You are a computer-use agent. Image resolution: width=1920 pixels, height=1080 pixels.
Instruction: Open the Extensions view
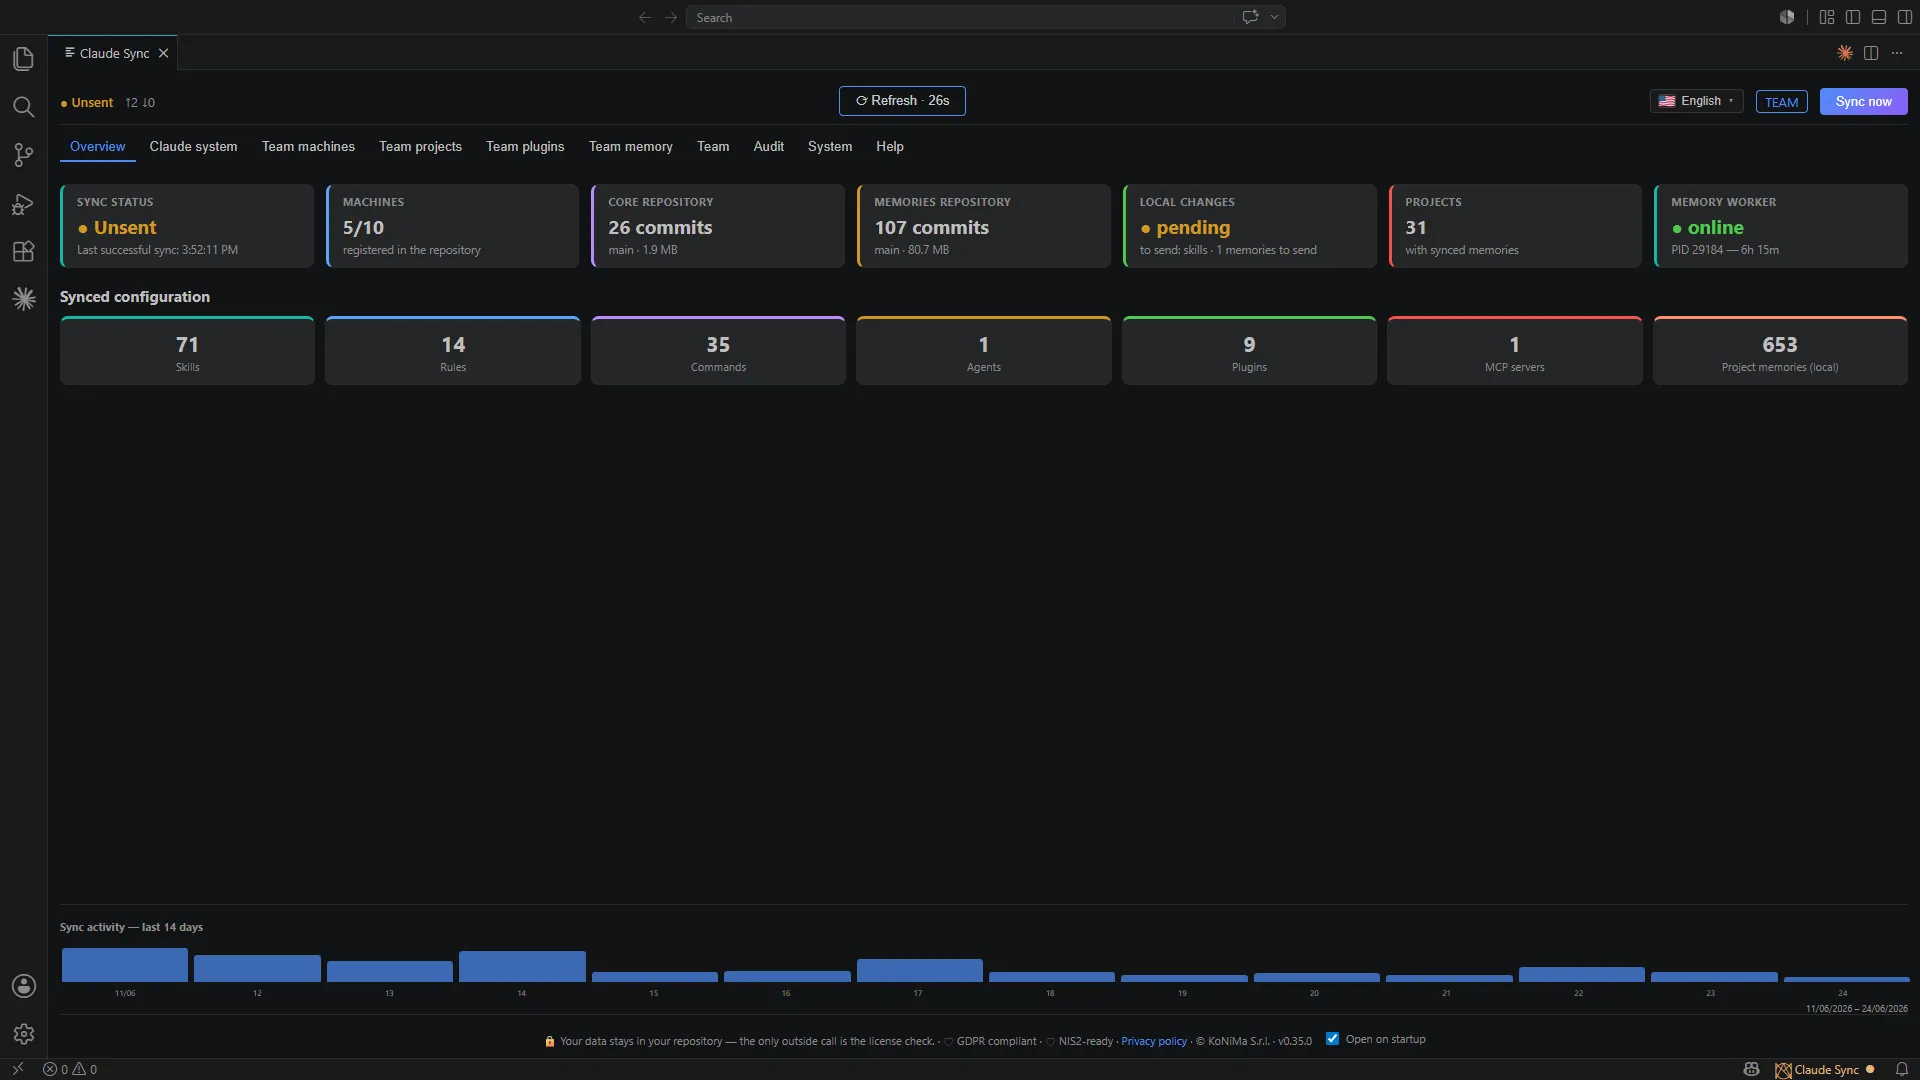pyautogui.click(x=24, y=251)
